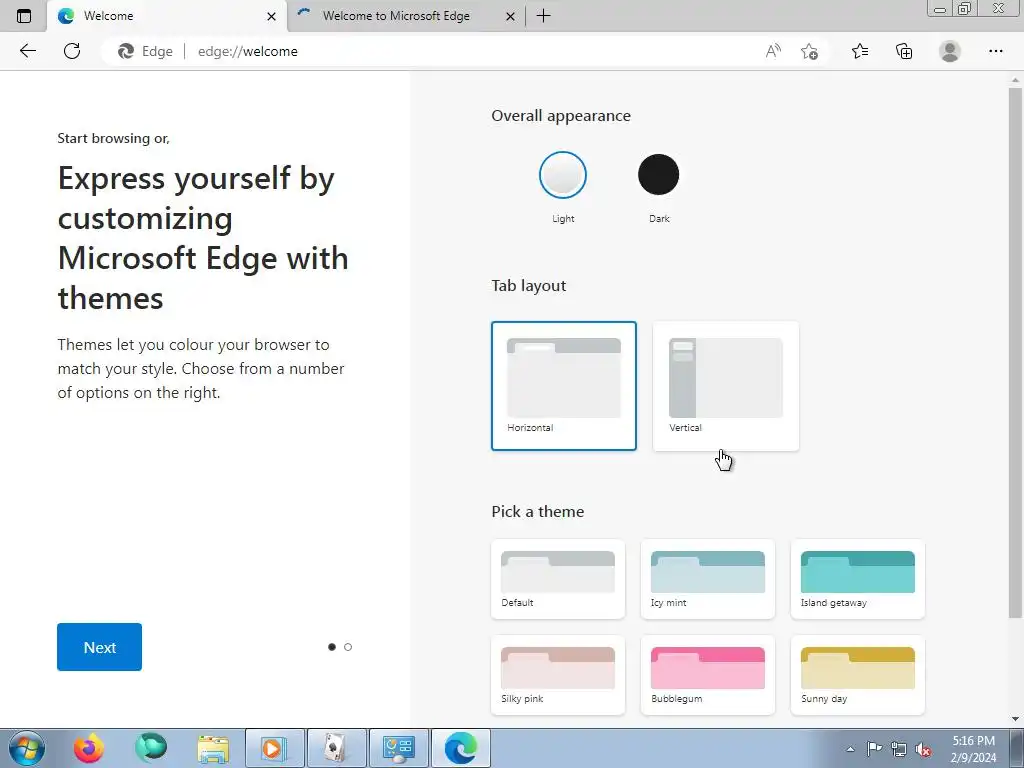The height and width of the screenshot is (768, 1024).
Task: Refresh the page with the reload icon
Action: click(72, 51)
